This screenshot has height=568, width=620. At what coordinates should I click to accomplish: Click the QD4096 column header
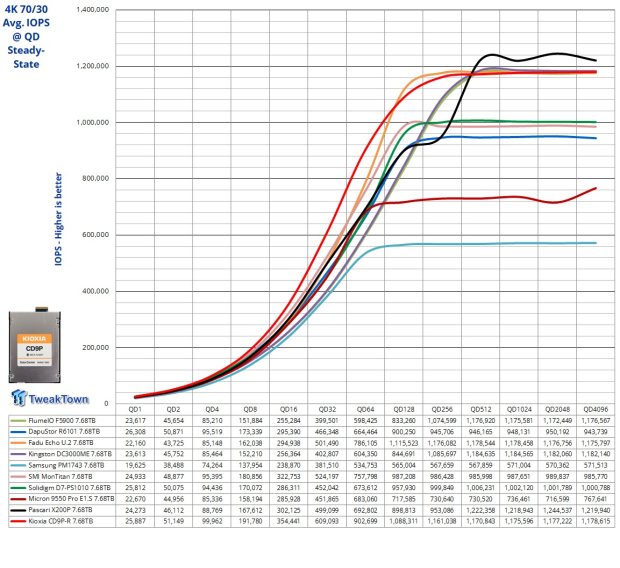[x=595, y=409]
